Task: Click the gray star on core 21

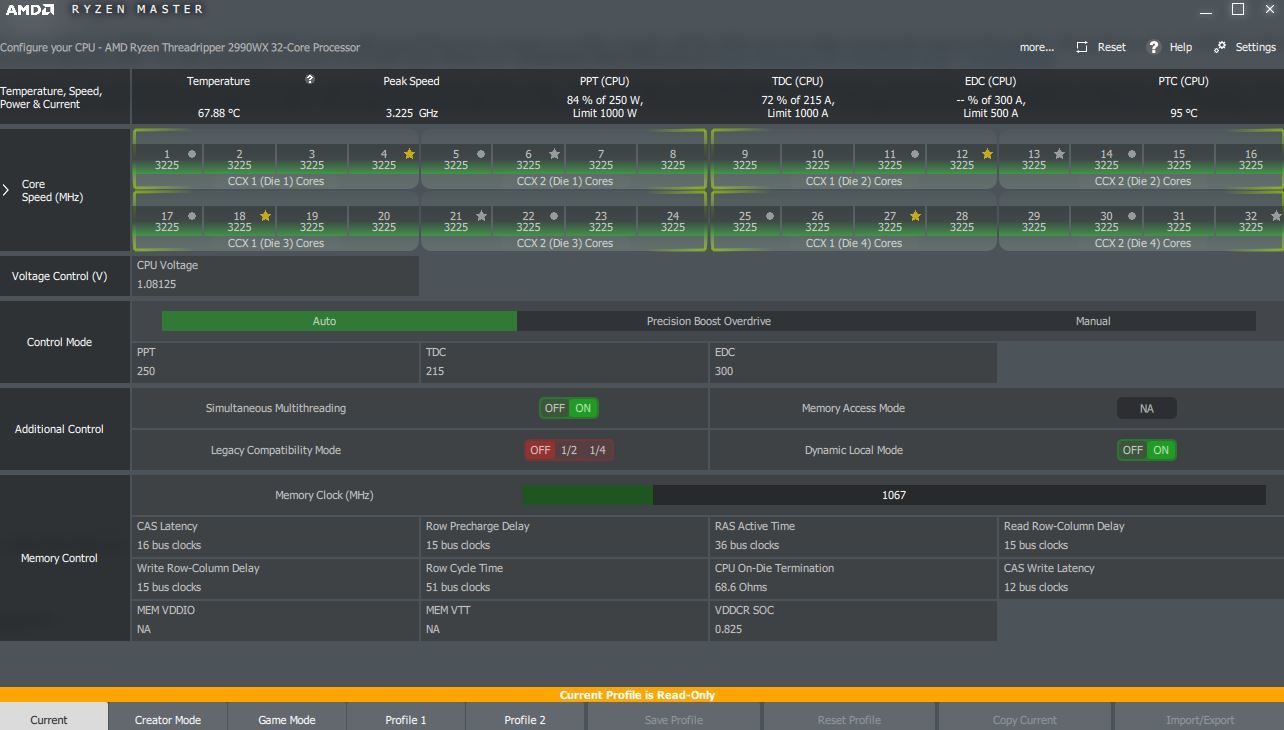Action: pos(481,216)
